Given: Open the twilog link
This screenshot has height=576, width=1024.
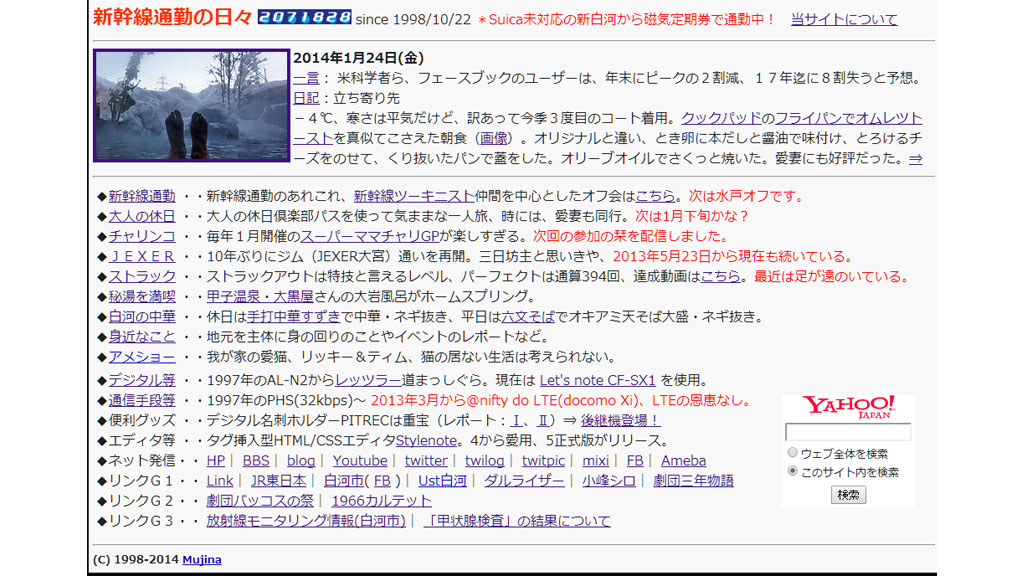Looking at the screenshot, I should pyautogui.click(x=485, y=461).
